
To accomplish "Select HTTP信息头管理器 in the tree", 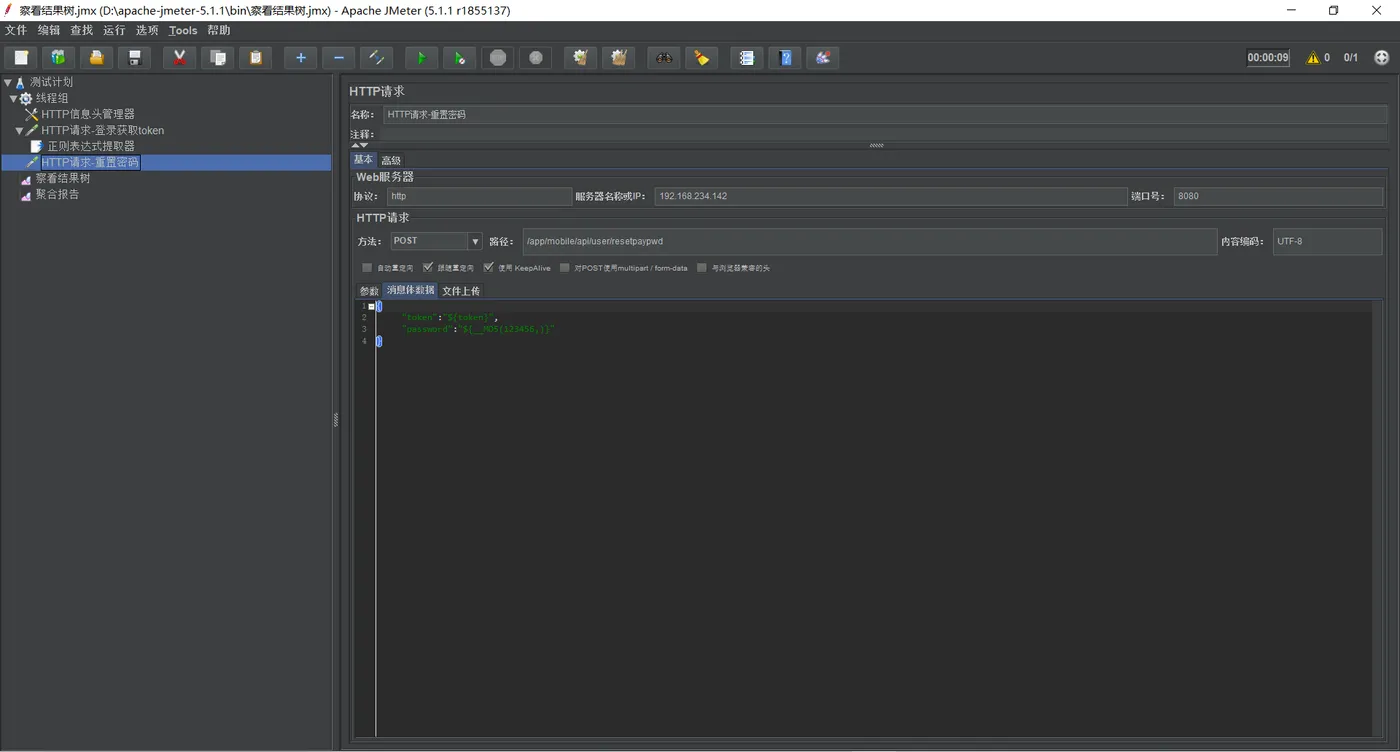I will click(88, 115).
